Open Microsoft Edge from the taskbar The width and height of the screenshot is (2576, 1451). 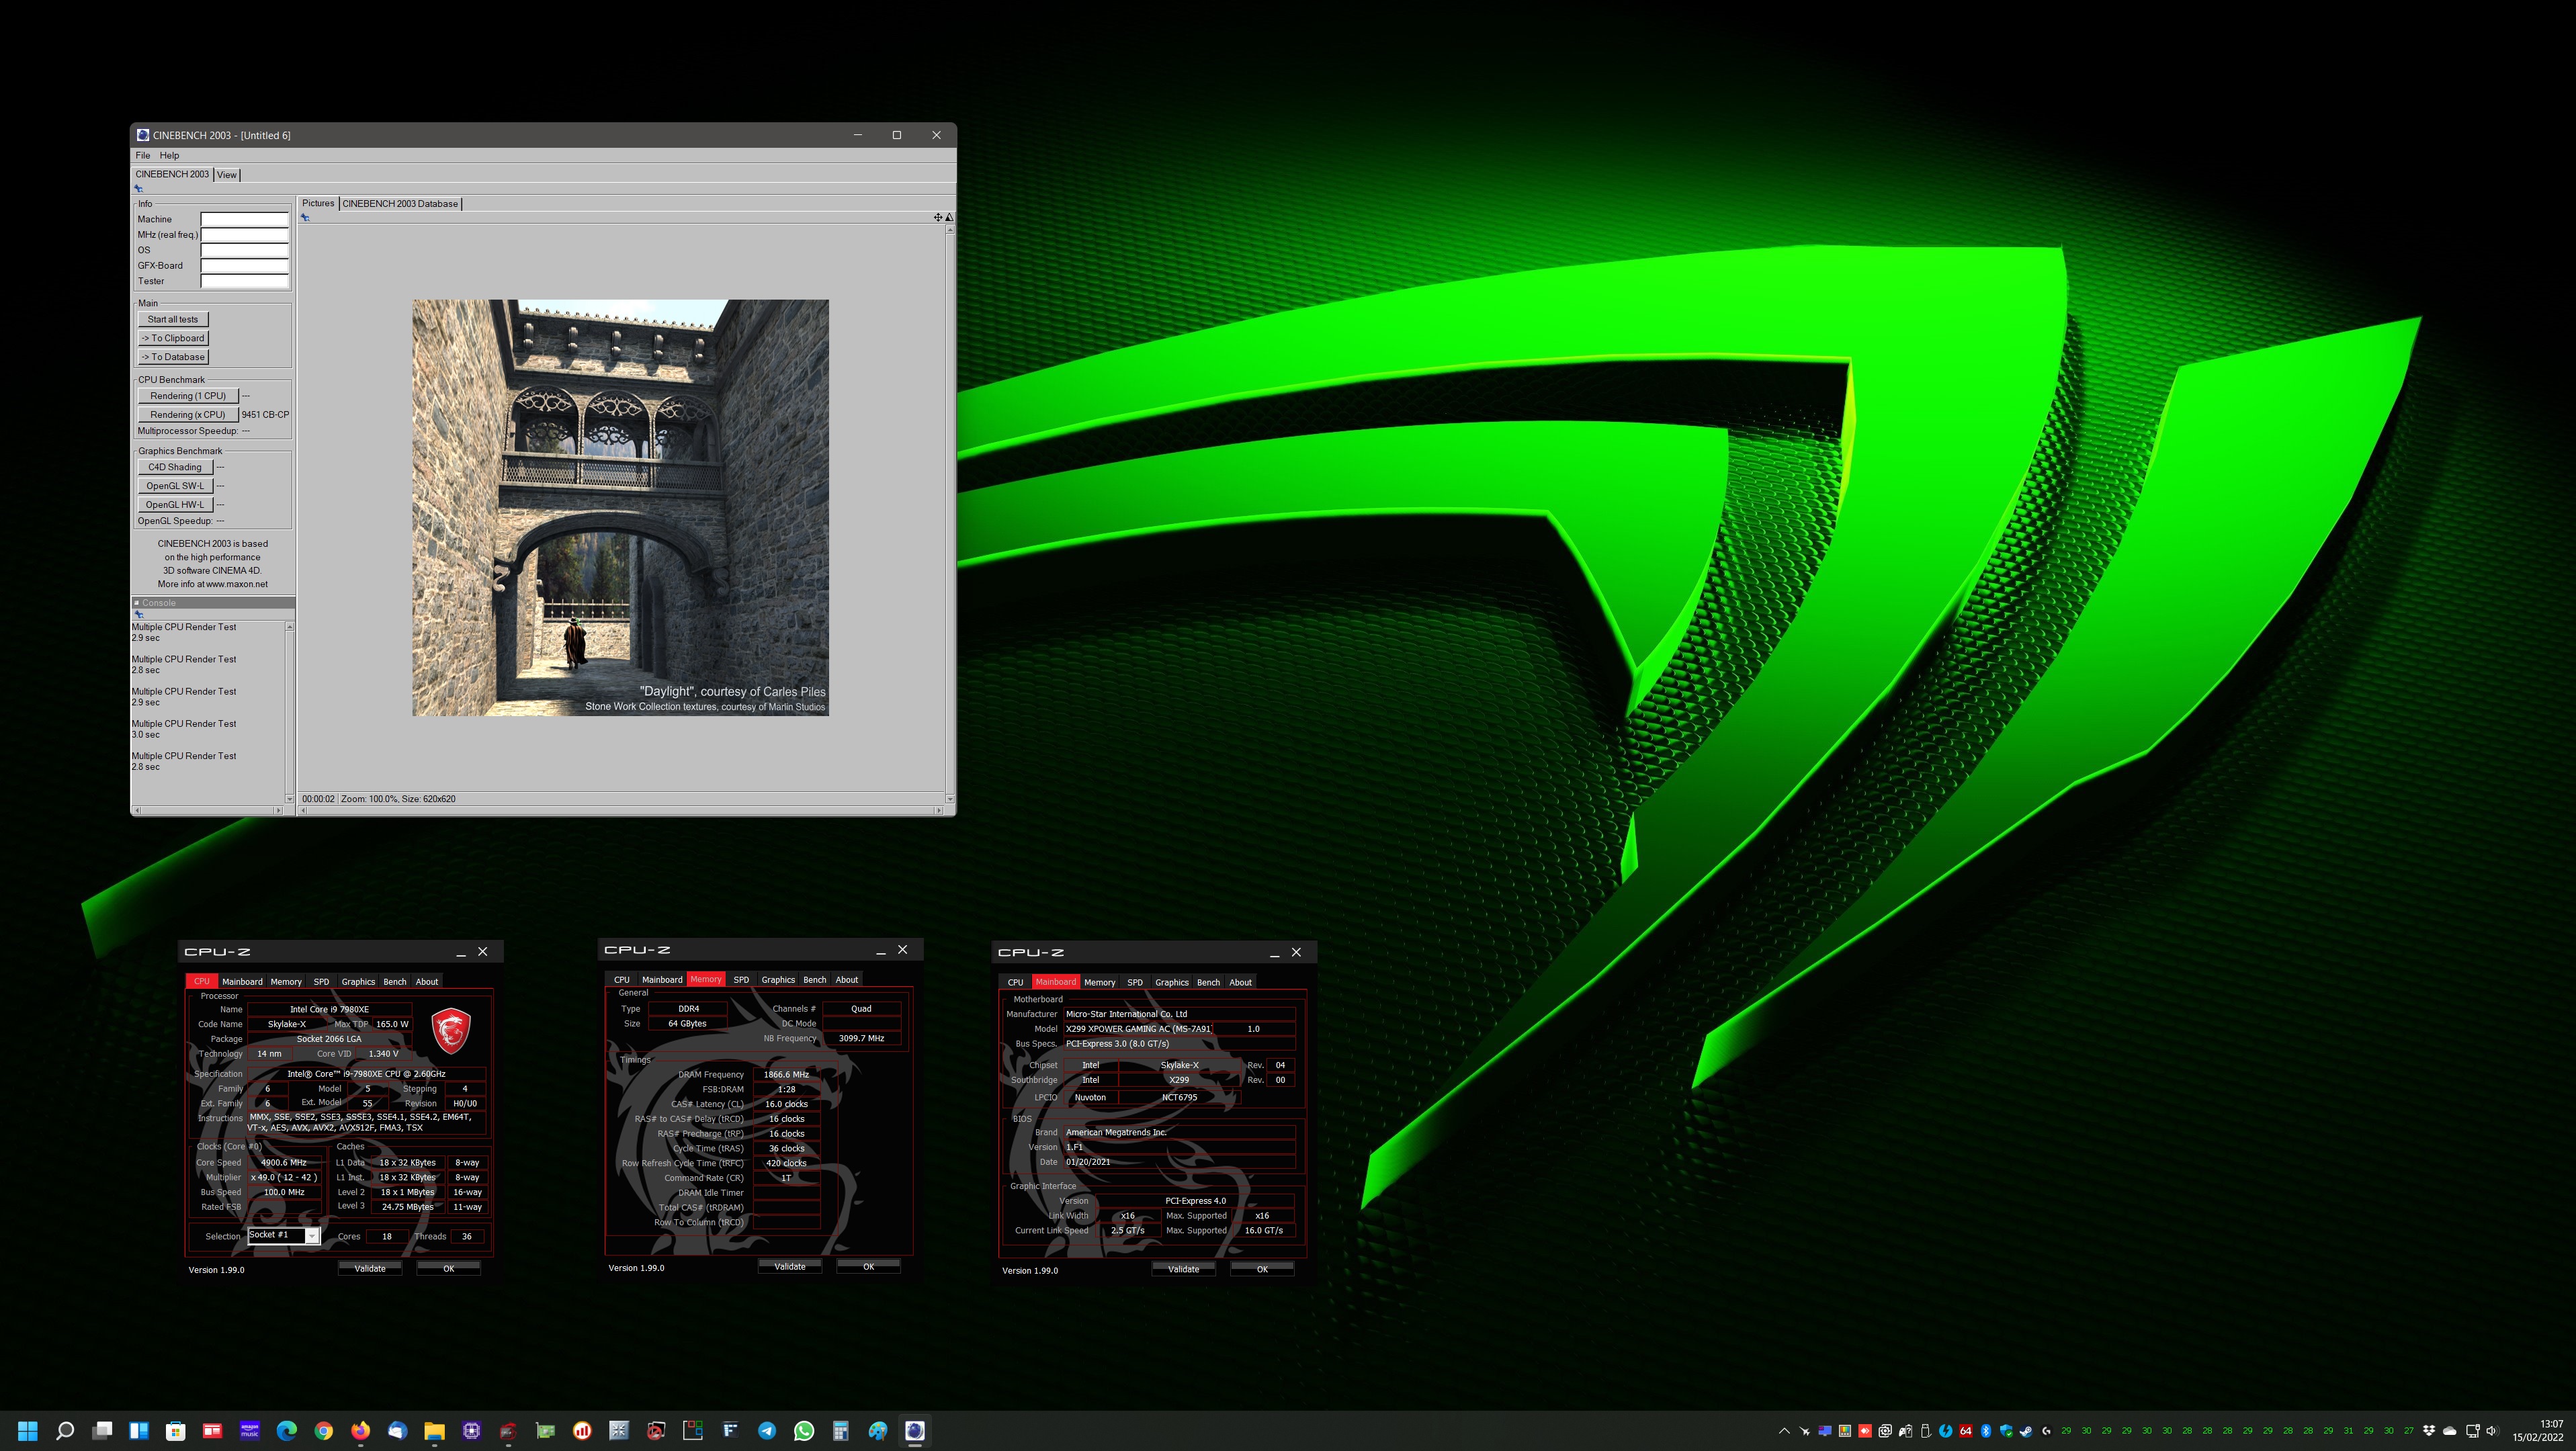point(286,1430)
